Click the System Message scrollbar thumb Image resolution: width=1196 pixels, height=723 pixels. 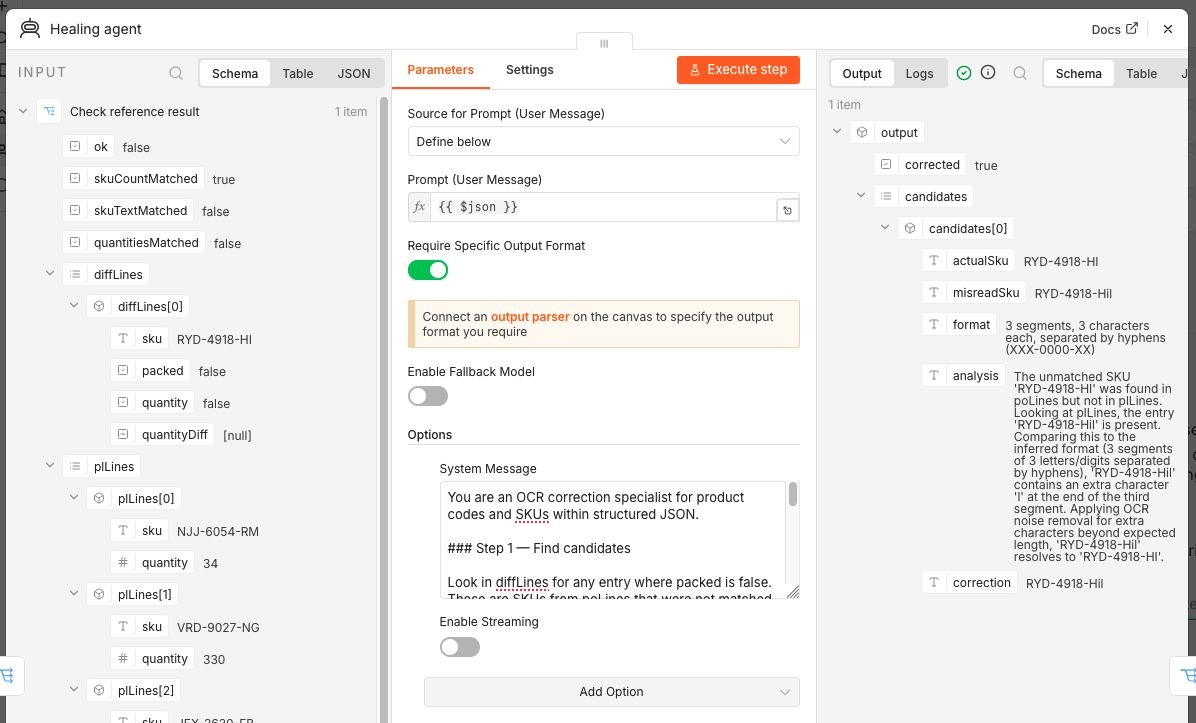[x=793, y=494]
